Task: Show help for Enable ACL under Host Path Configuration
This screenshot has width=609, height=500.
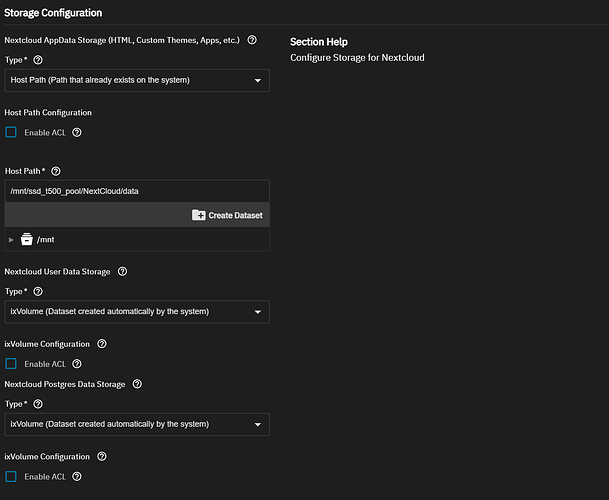Action: click(77, 132)
